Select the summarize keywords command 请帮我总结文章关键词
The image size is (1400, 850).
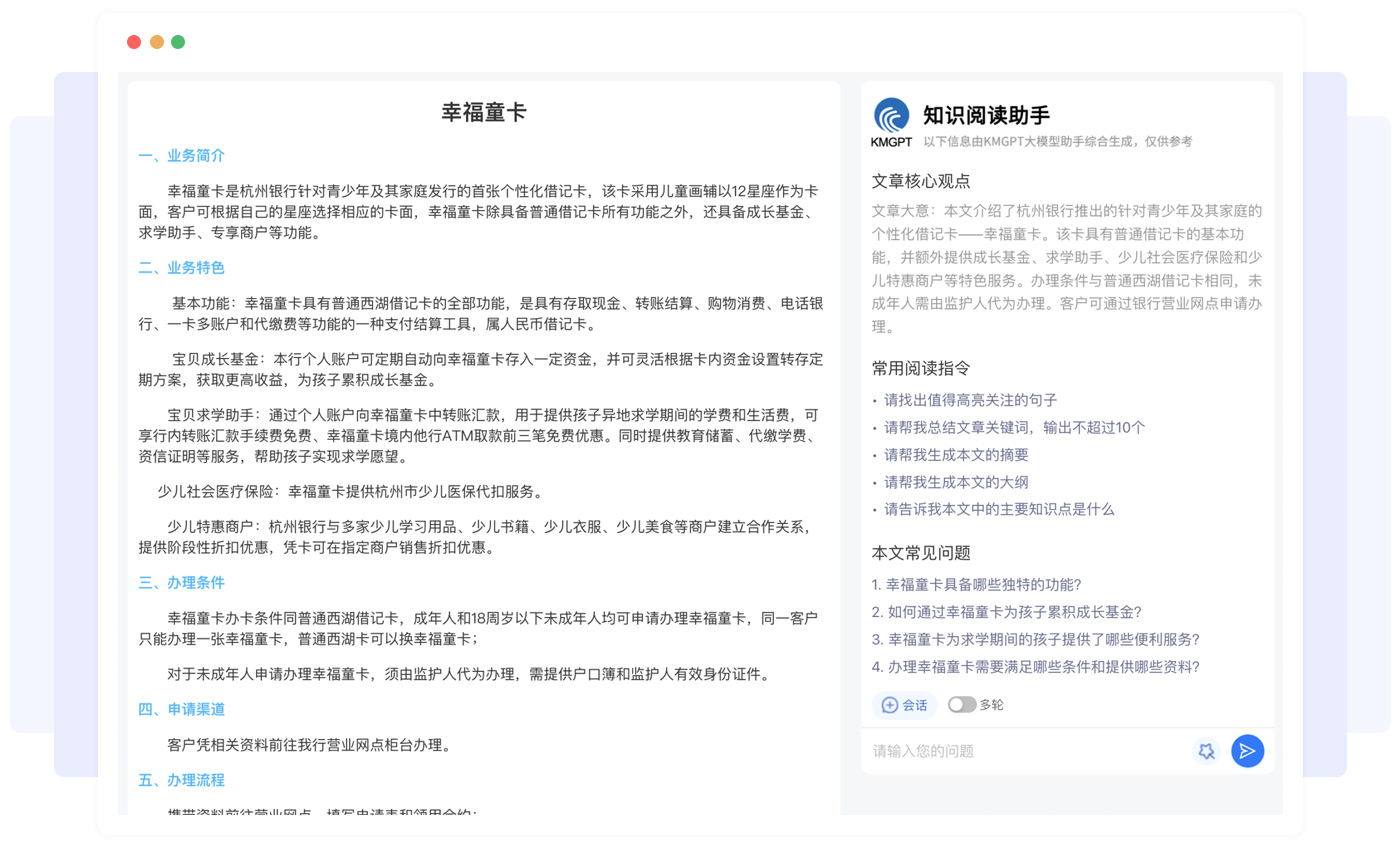click(x=1014, y=427)
